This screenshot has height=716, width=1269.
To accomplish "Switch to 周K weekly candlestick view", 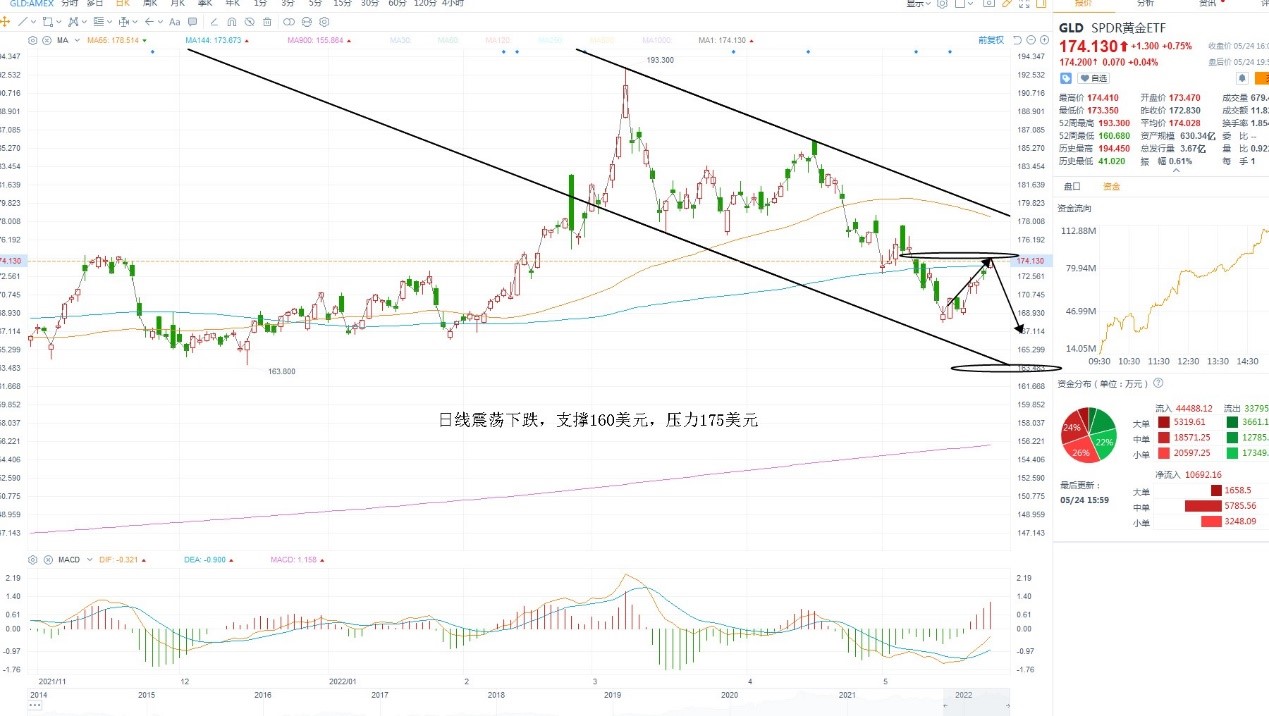I will coord(150,4).
